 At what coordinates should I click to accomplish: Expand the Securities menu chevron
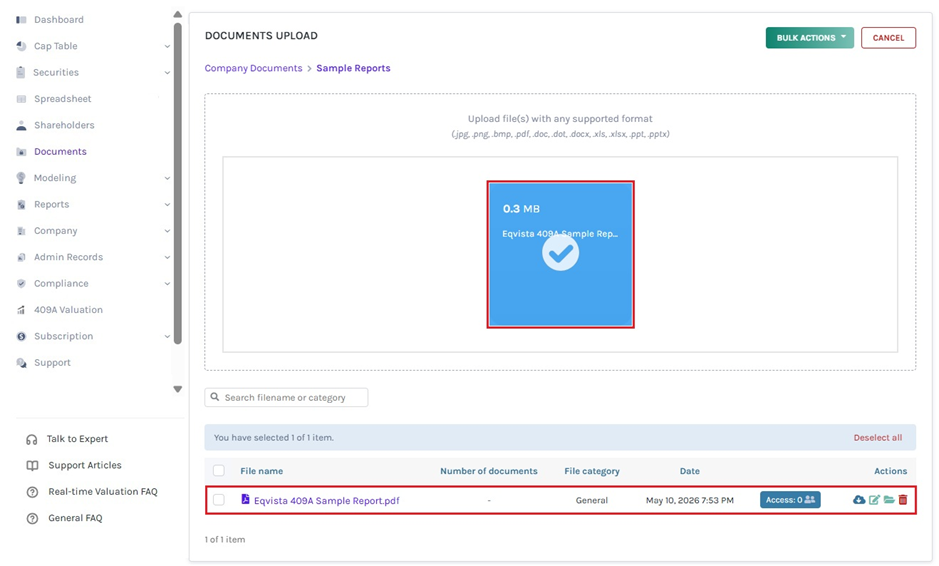tap(167, 72)
